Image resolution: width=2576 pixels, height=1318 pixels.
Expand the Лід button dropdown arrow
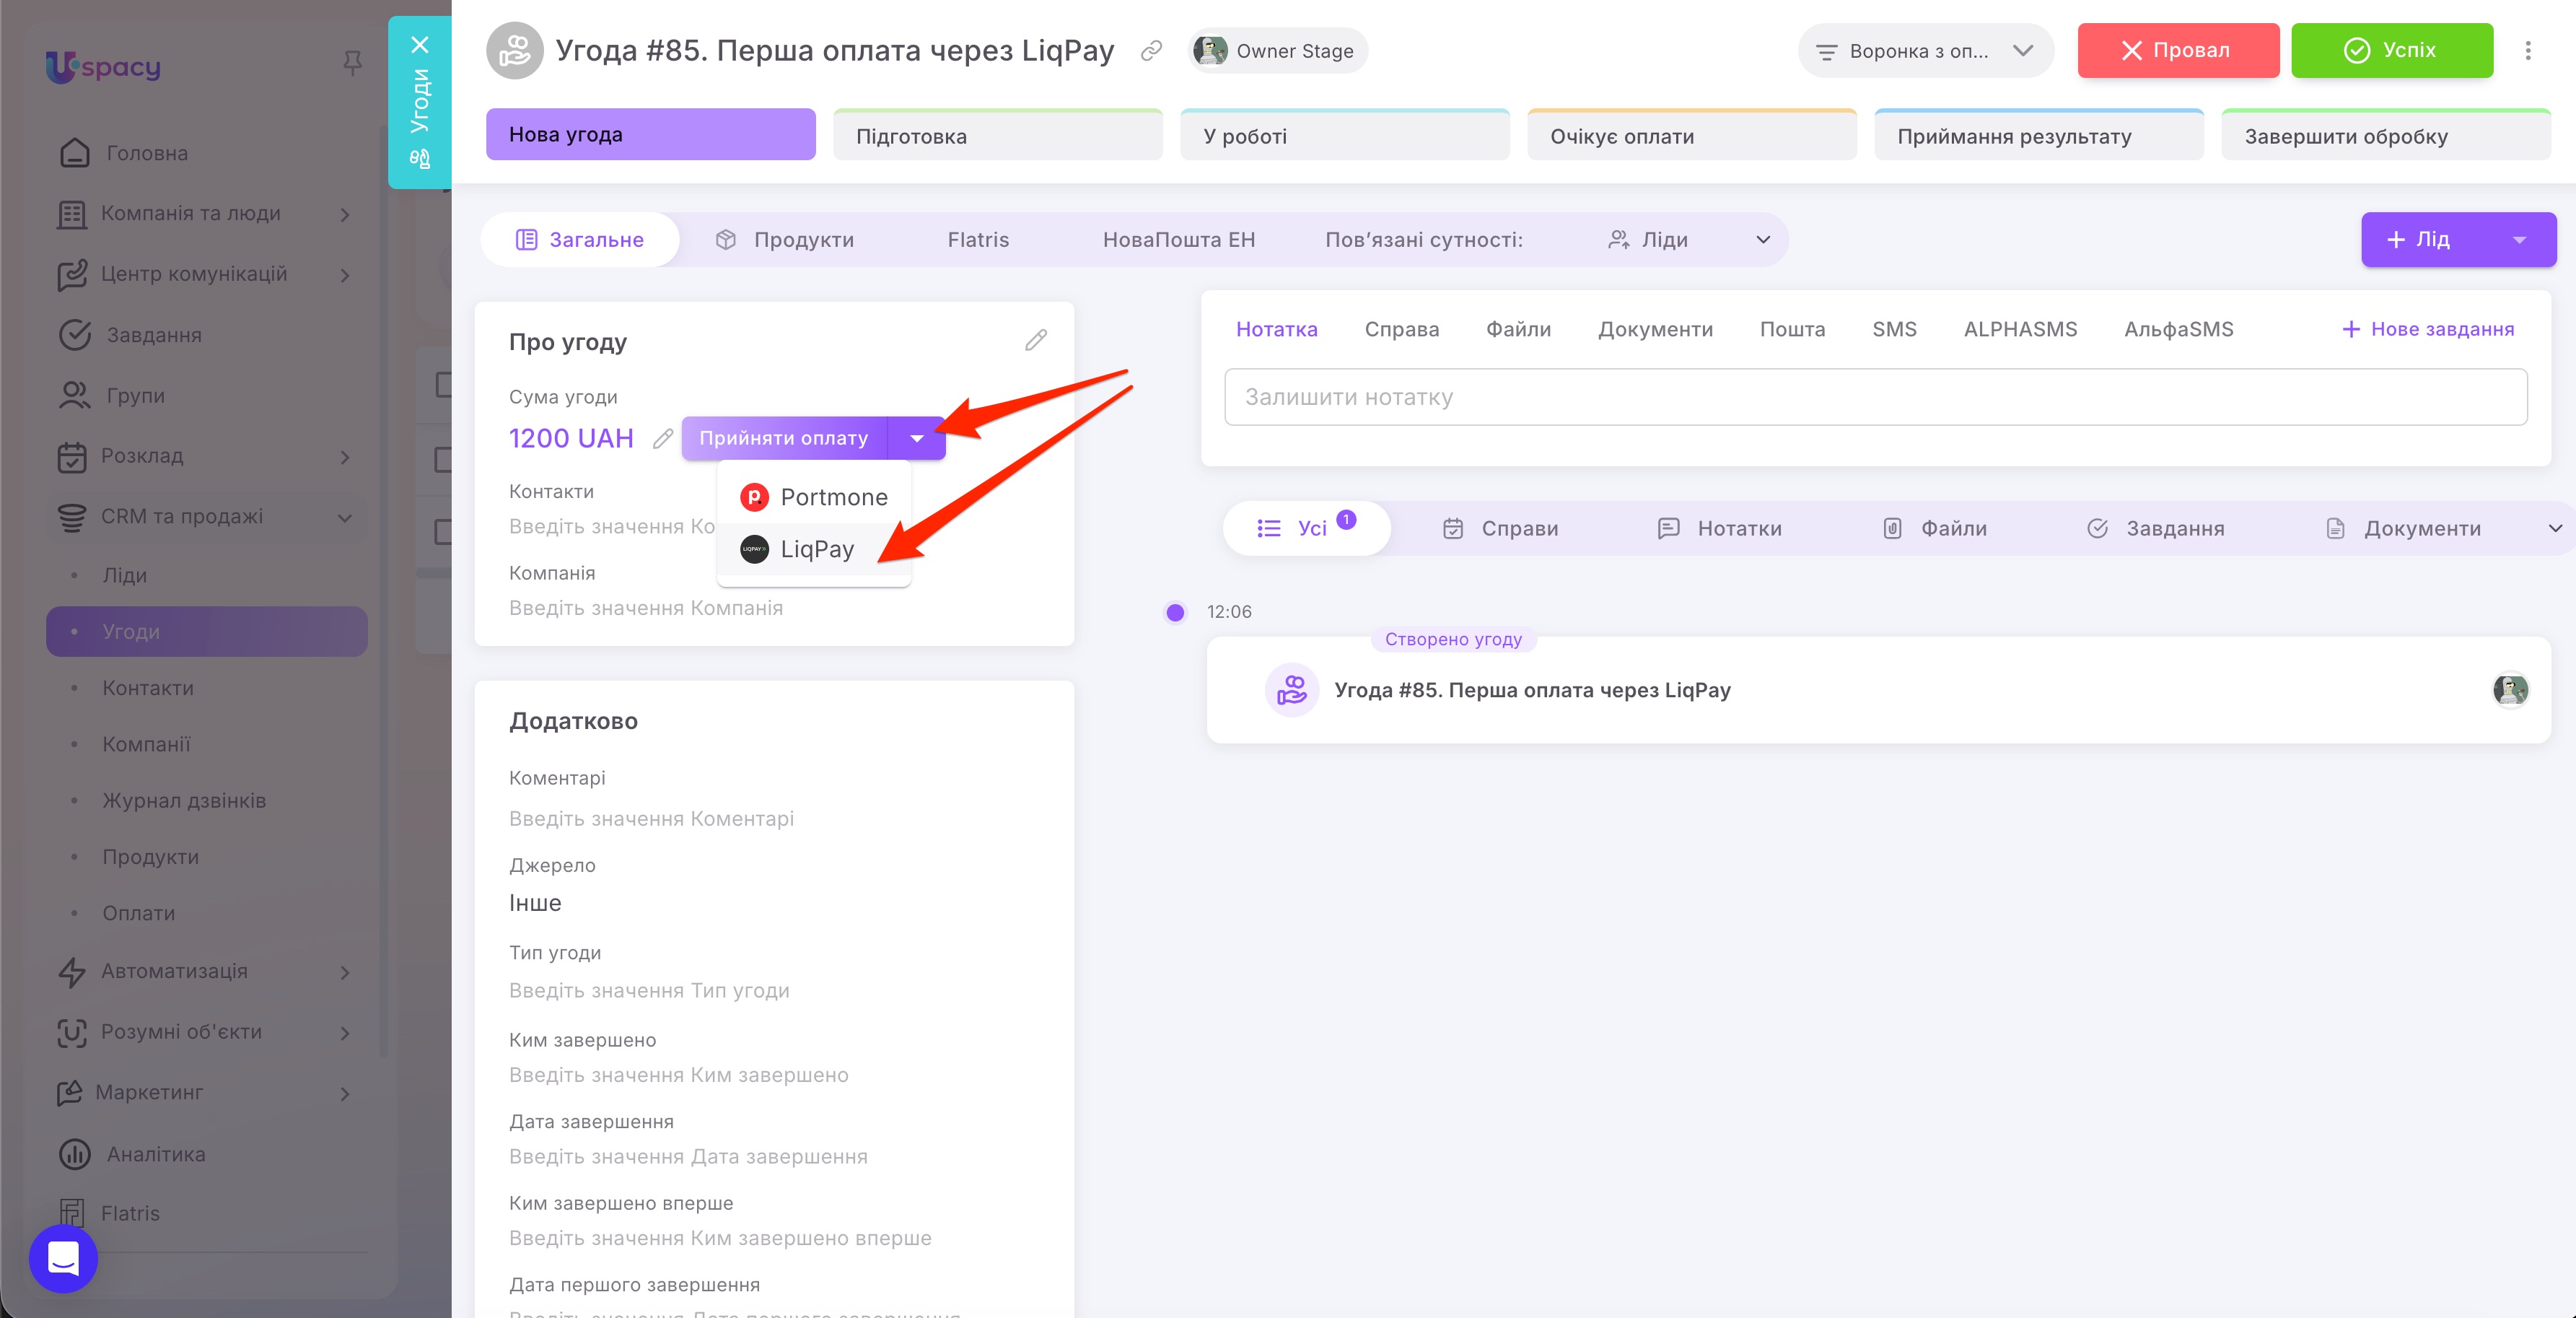(2519, 240)
